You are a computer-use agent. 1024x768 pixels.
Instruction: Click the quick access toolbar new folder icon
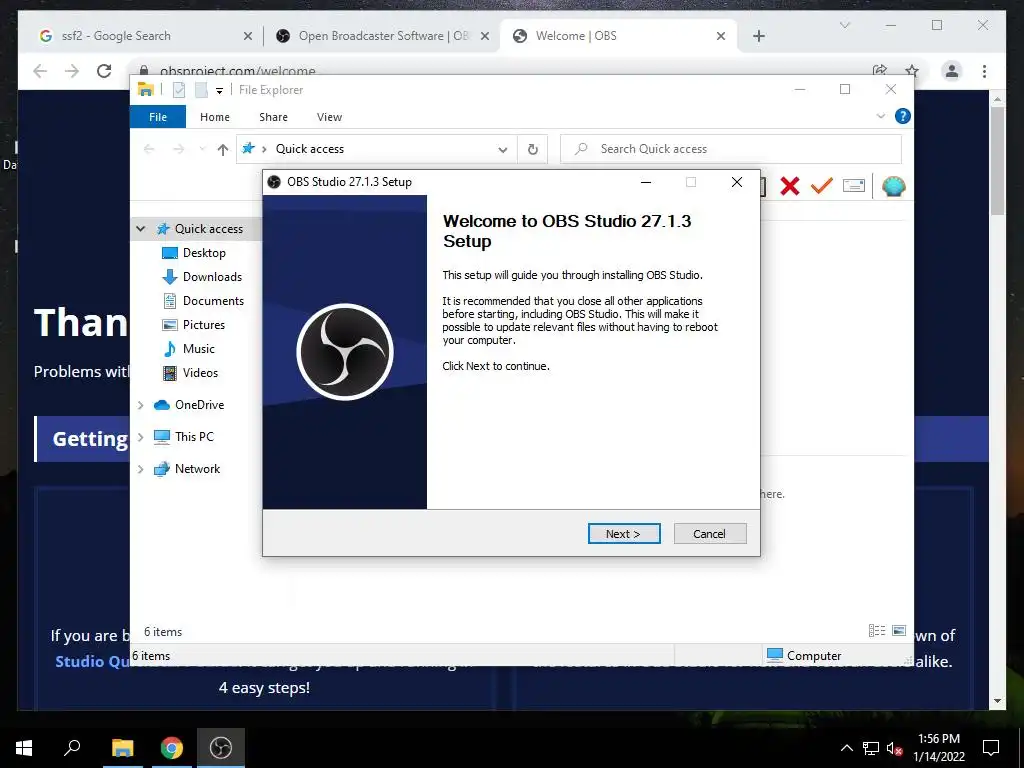201,90
